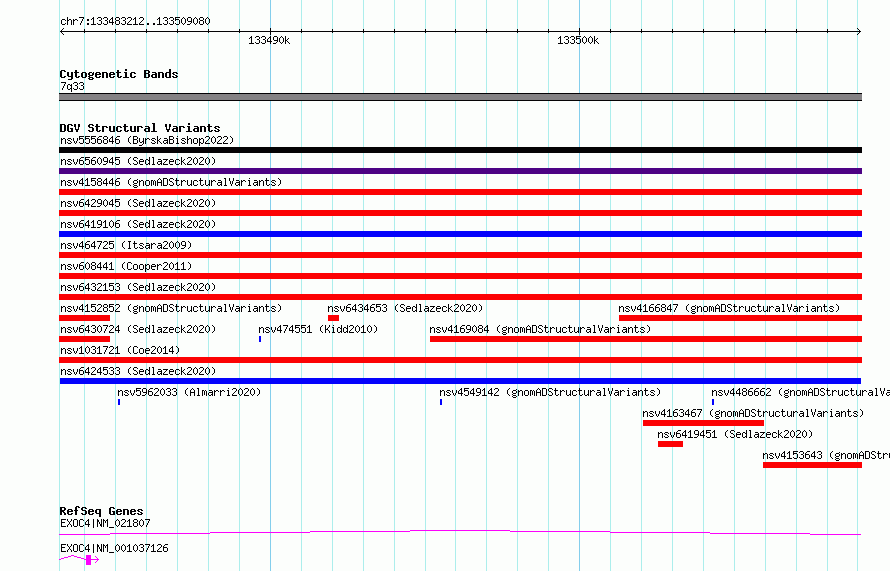Select the 7q33 band label
Viewport: 890px width, 571px height.
tap(72, 86)
